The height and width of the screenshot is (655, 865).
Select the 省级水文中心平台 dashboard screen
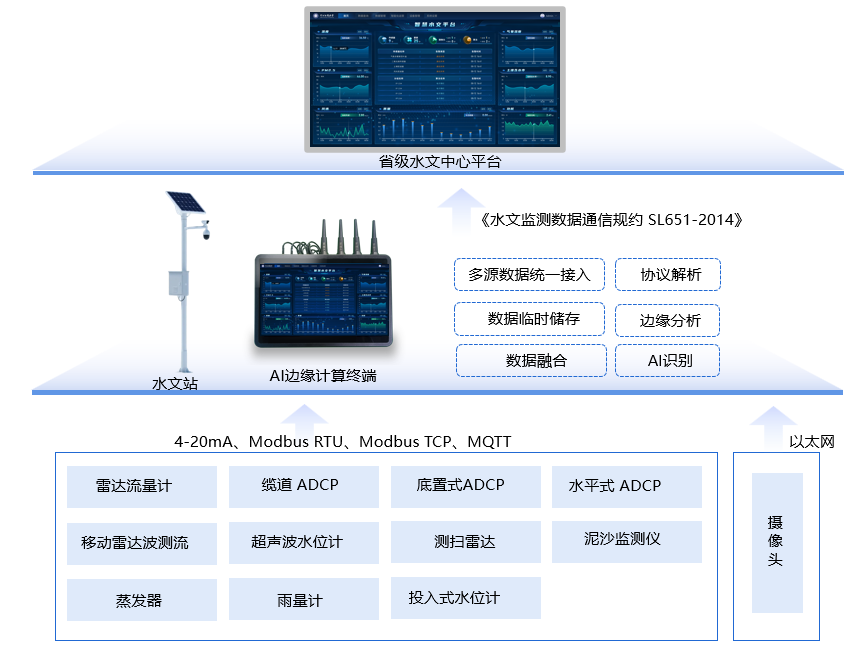pyautogui.click(x=435, y=78)
